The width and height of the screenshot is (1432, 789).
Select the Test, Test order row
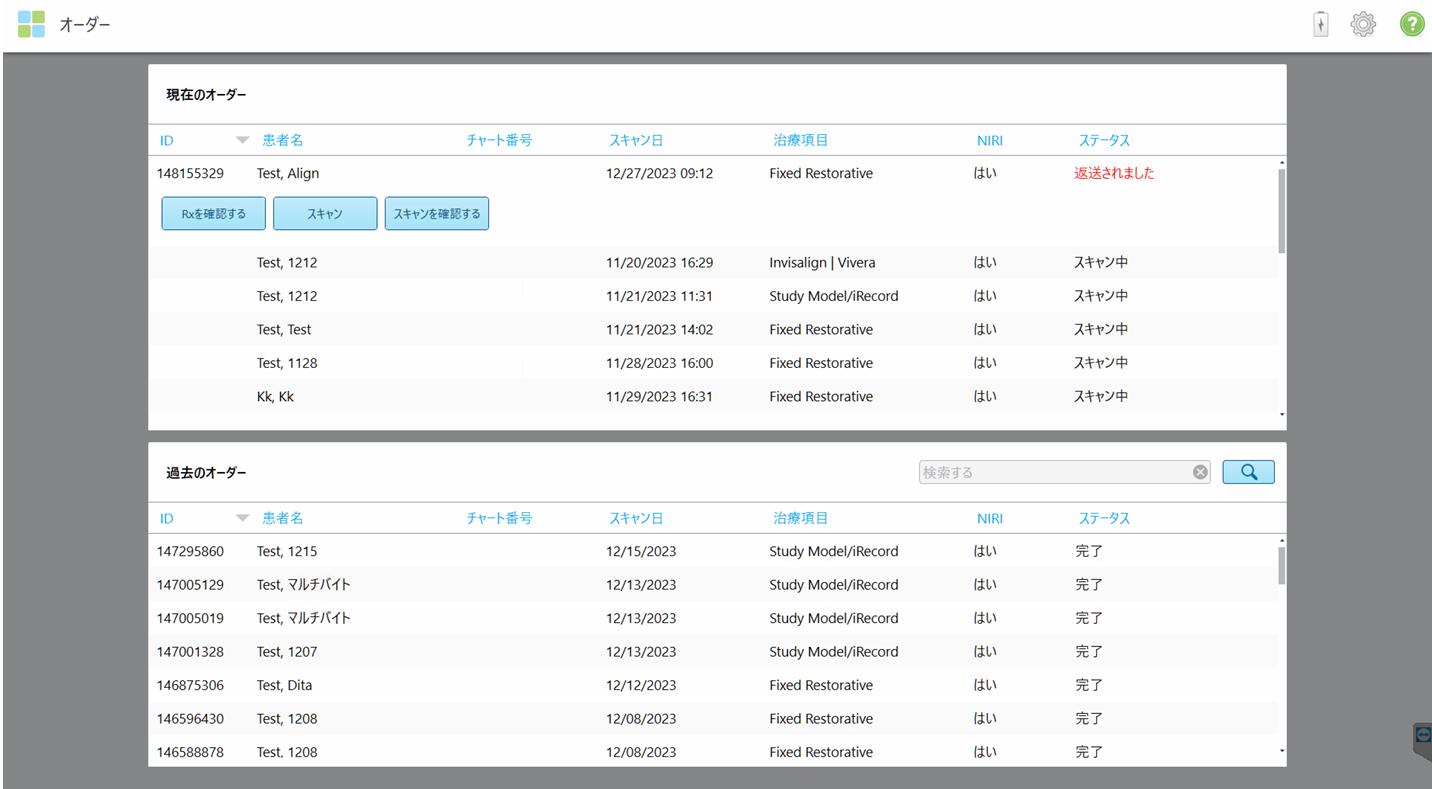713,329
